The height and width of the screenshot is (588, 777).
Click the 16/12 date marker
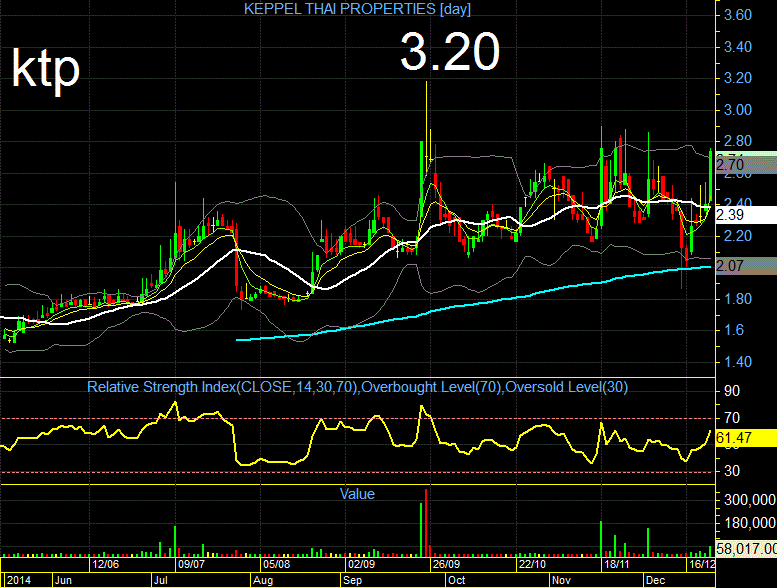pyautogui.click(x=702, y=564)
